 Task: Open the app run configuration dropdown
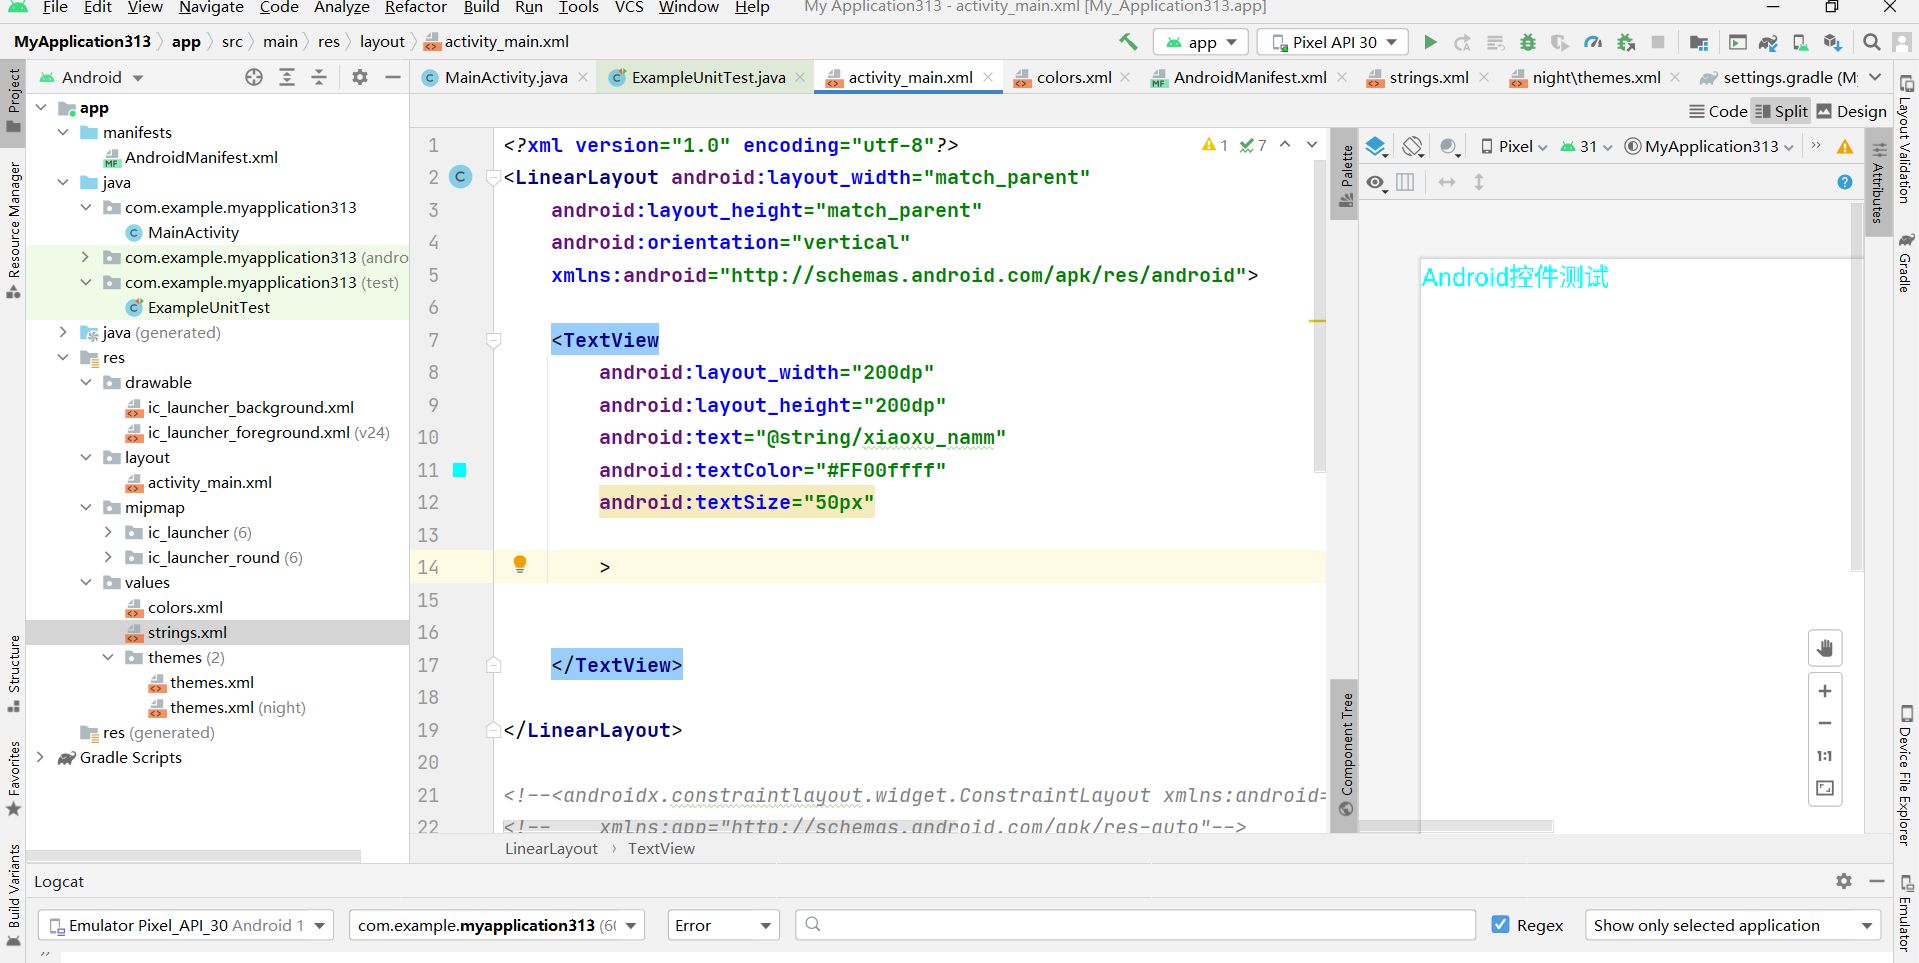(1201, 42)
